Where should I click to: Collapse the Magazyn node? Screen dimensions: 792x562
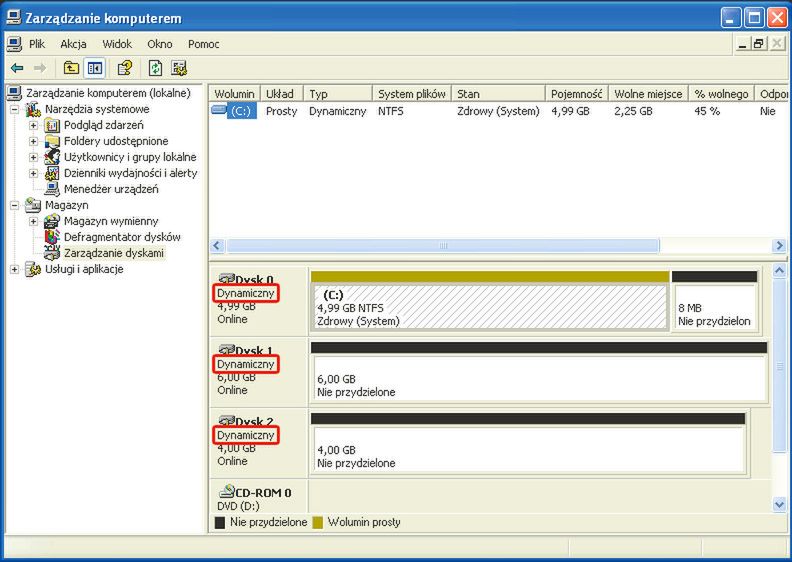15,206
